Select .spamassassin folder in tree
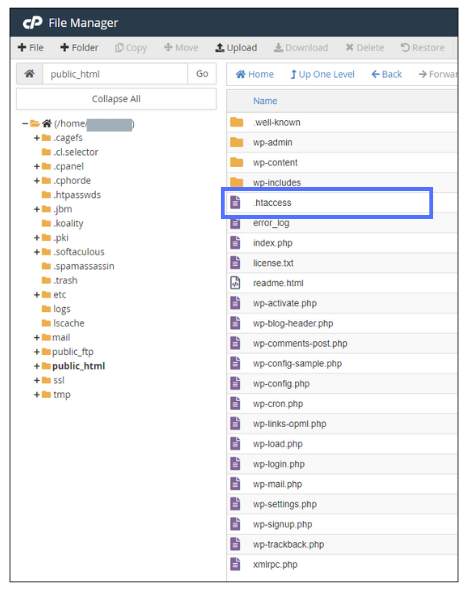The image size is (468, 592). 83,266
